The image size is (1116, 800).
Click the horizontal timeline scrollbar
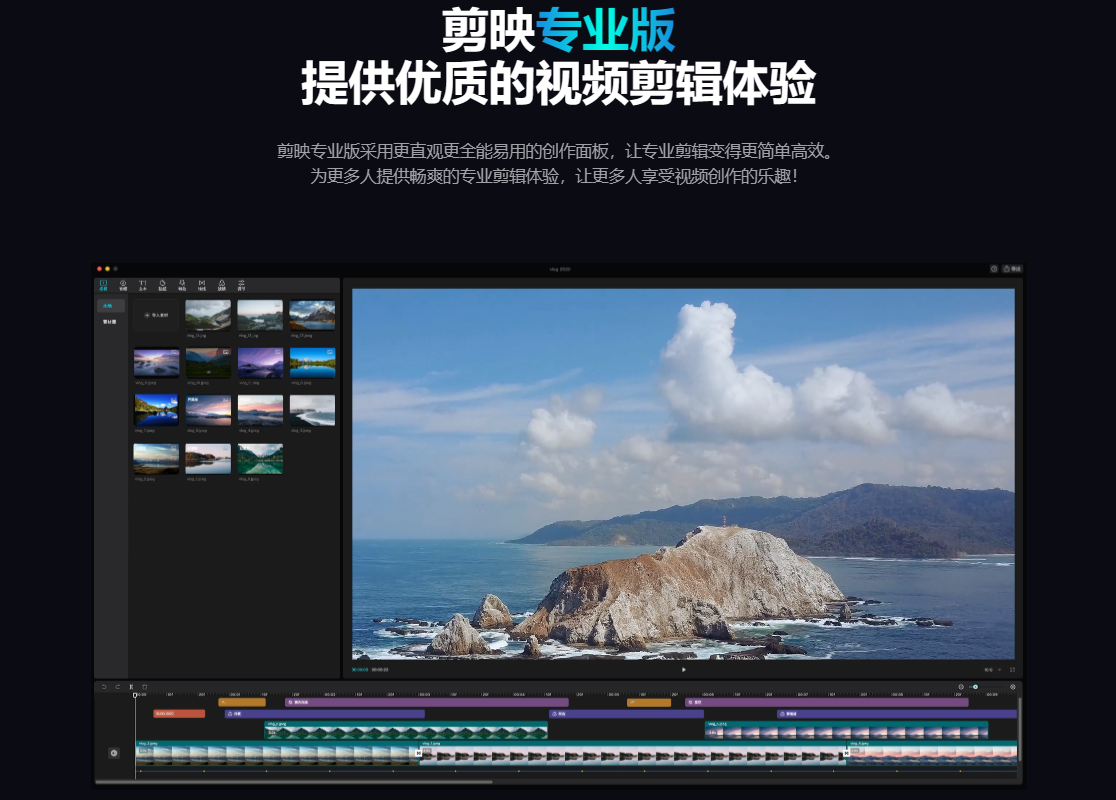293,781
